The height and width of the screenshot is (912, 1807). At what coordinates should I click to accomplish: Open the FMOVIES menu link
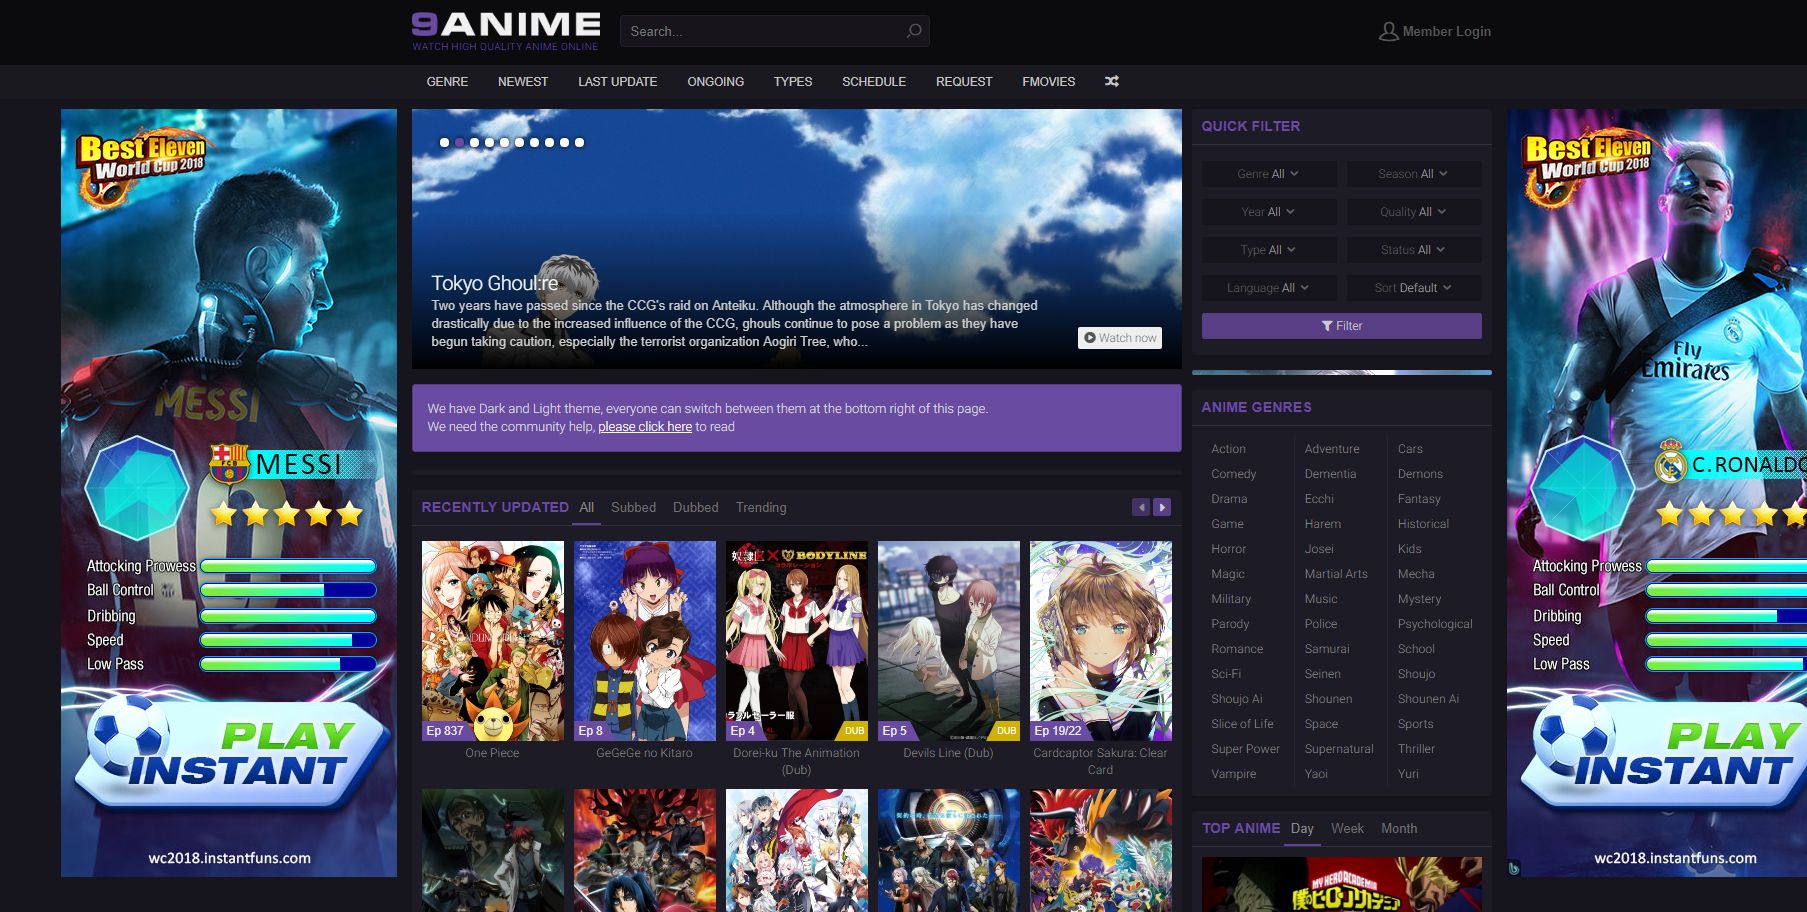tap(1048, 82)
